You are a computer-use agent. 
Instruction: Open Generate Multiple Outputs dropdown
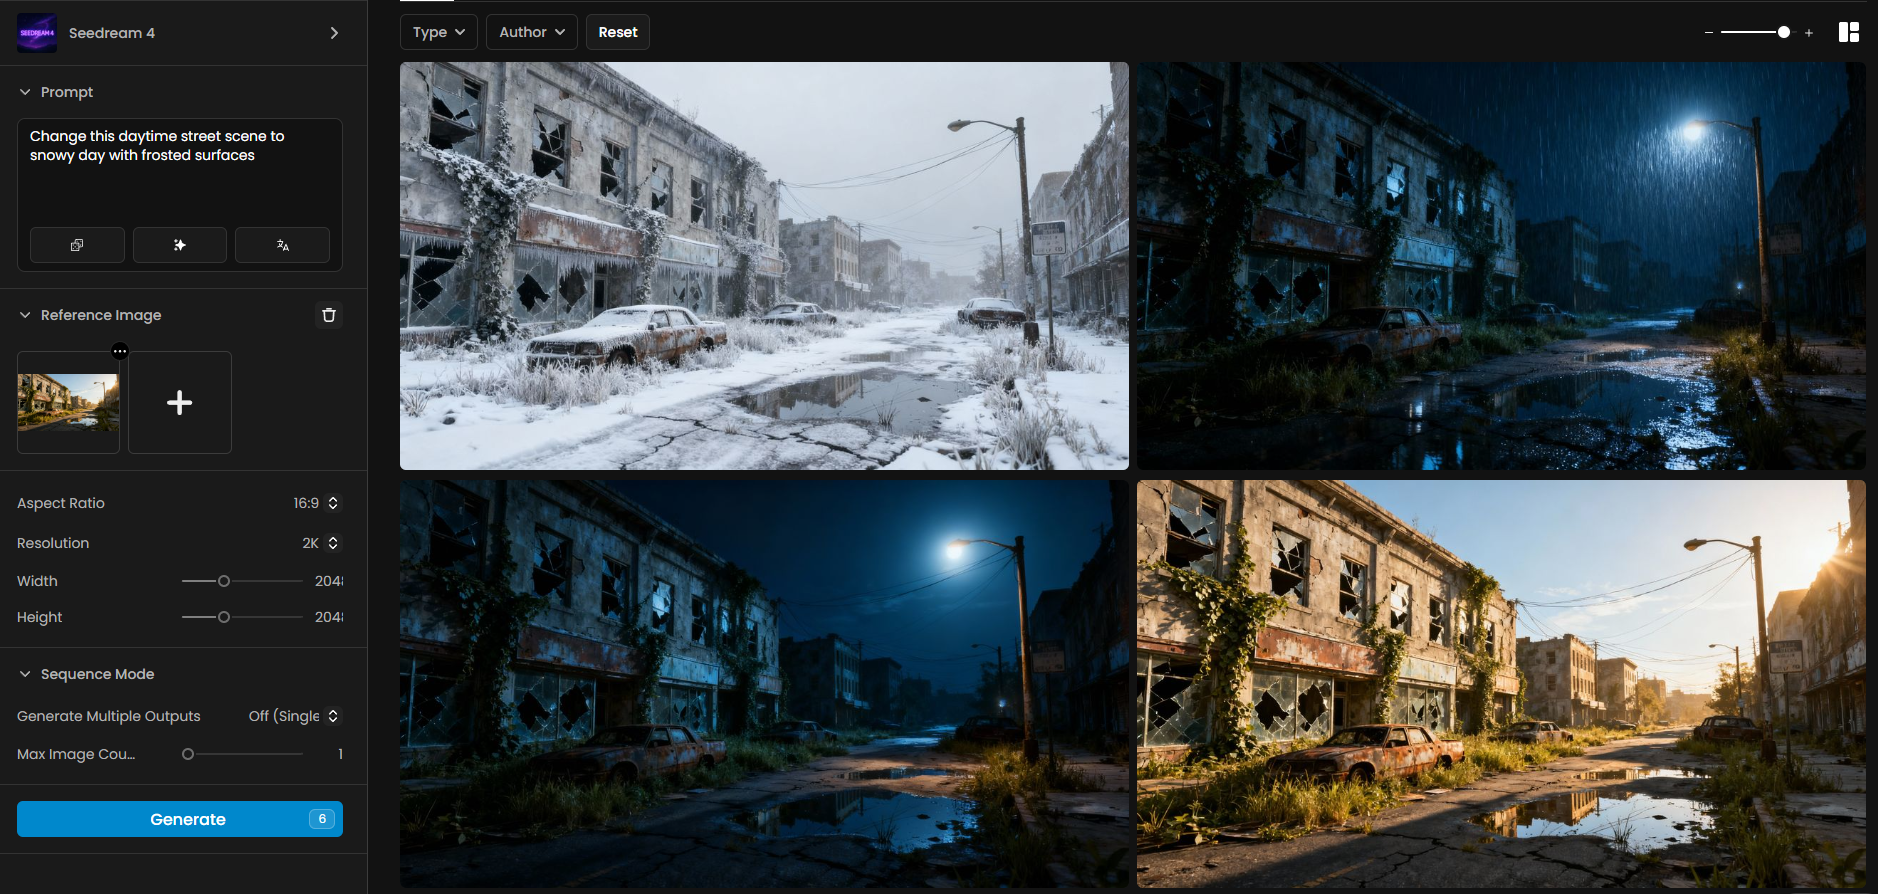294,716
